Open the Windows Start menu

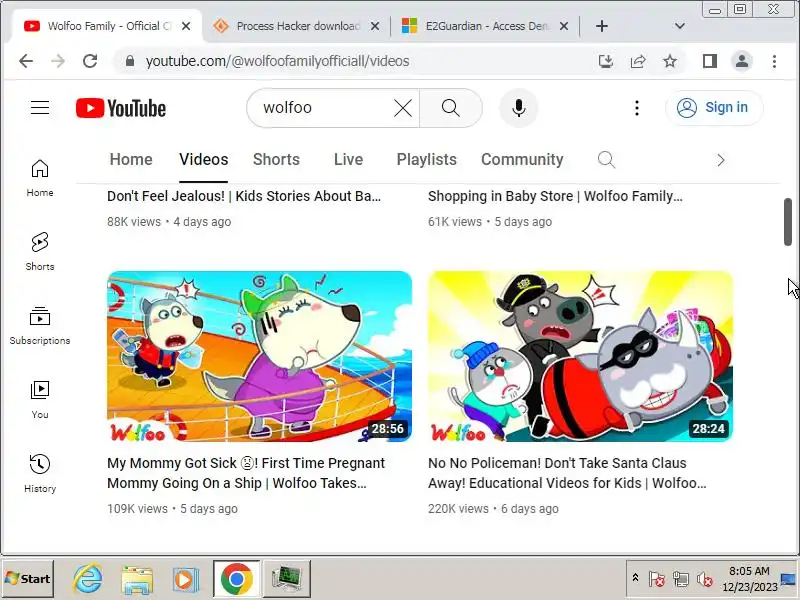pos(28,579)
